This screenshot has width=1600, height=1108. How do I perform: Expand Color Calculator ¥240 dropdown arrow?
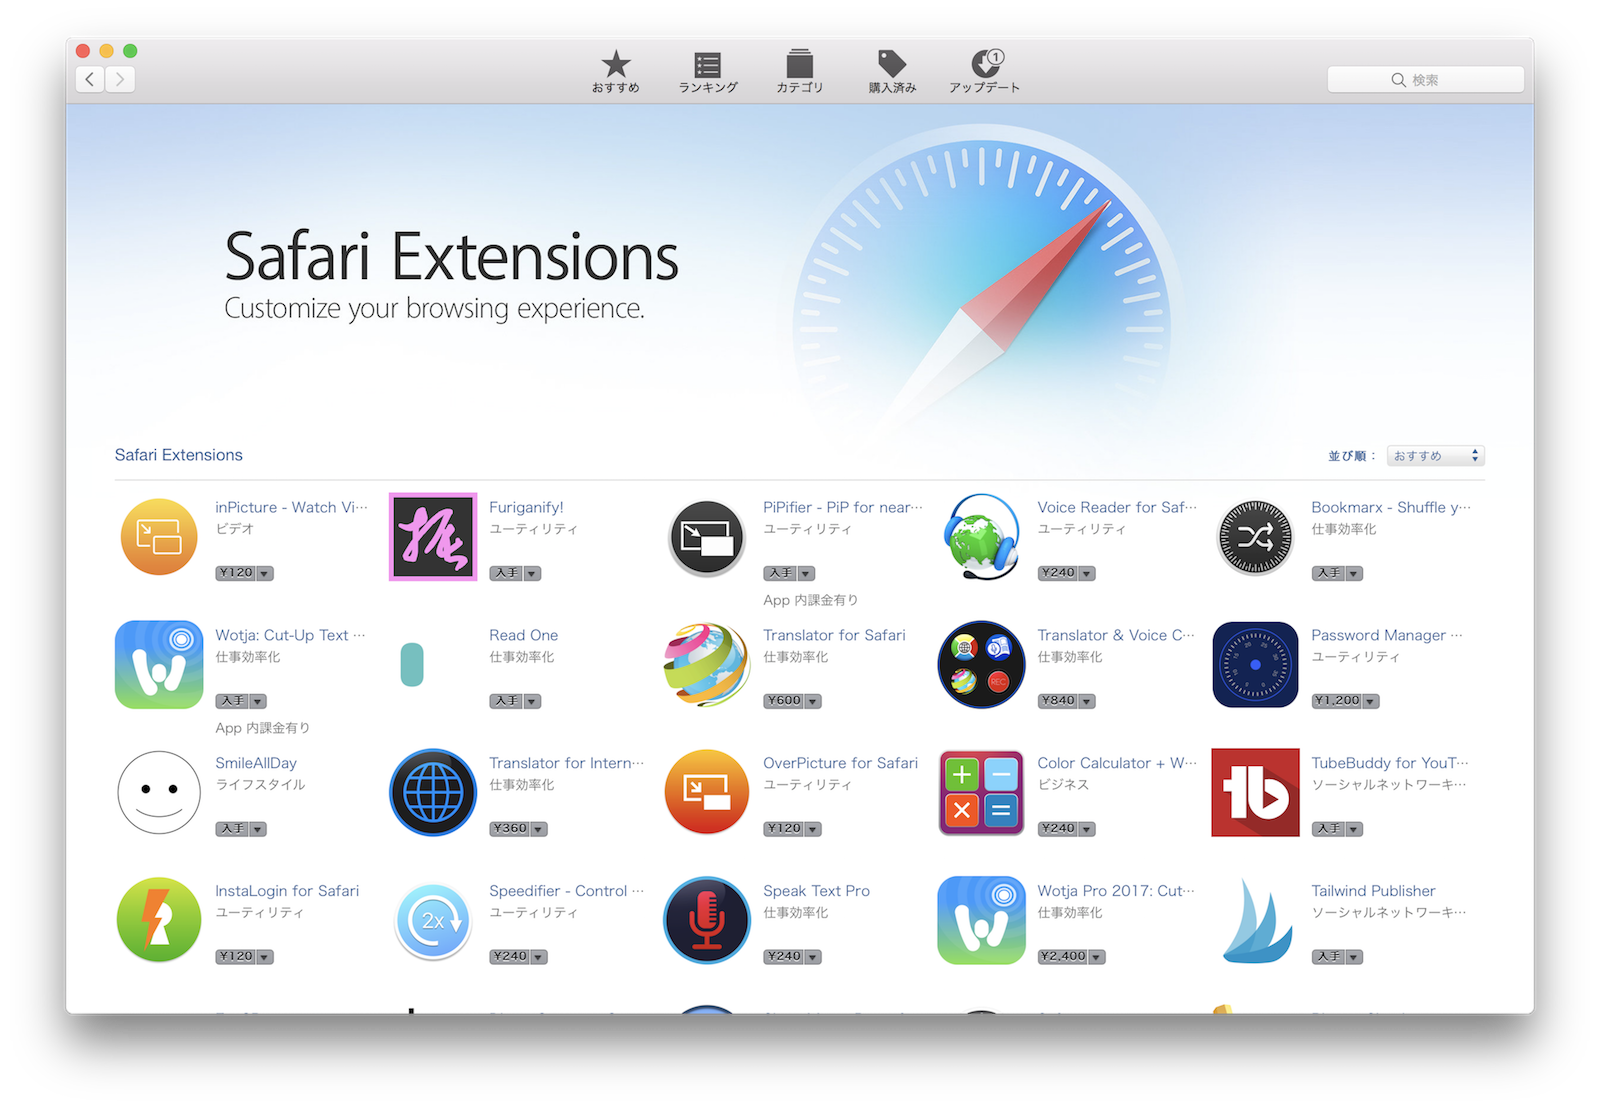coord(1087,829)
